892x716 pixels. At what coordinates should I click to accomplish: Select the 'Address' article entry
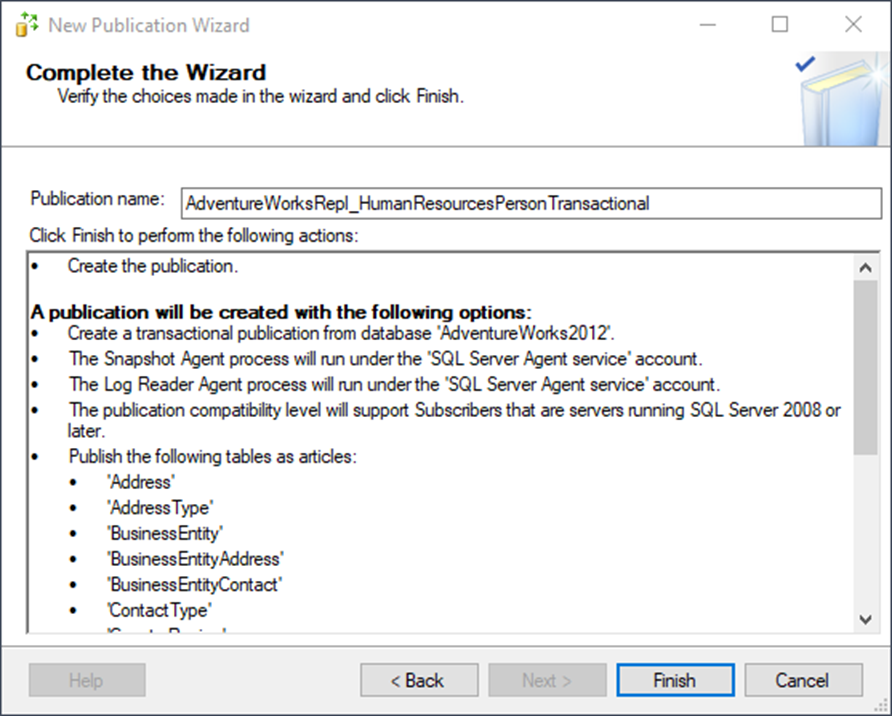click(x=141, y=482)
